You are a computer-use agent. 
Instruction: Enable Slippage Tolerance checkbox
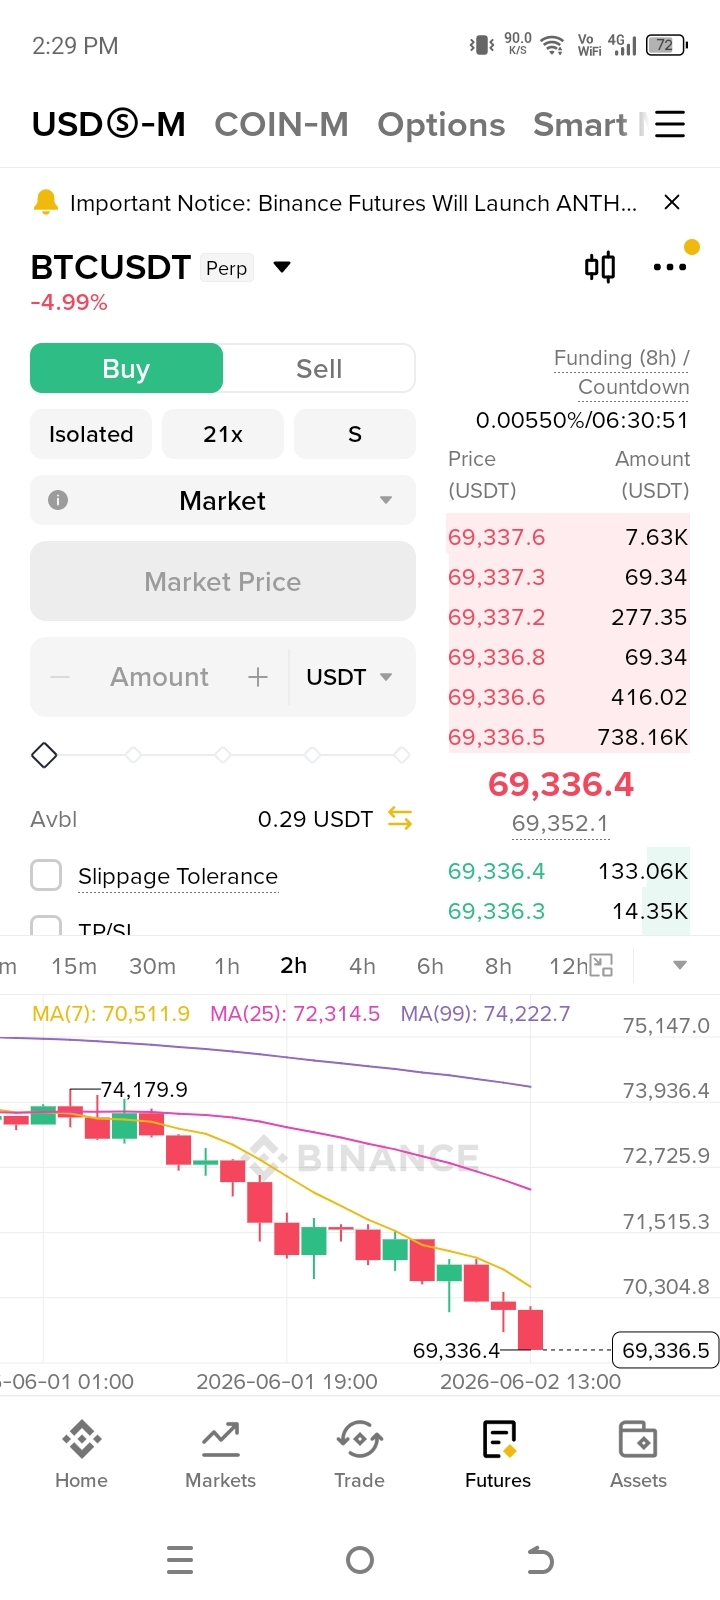(x=46, y=875)
